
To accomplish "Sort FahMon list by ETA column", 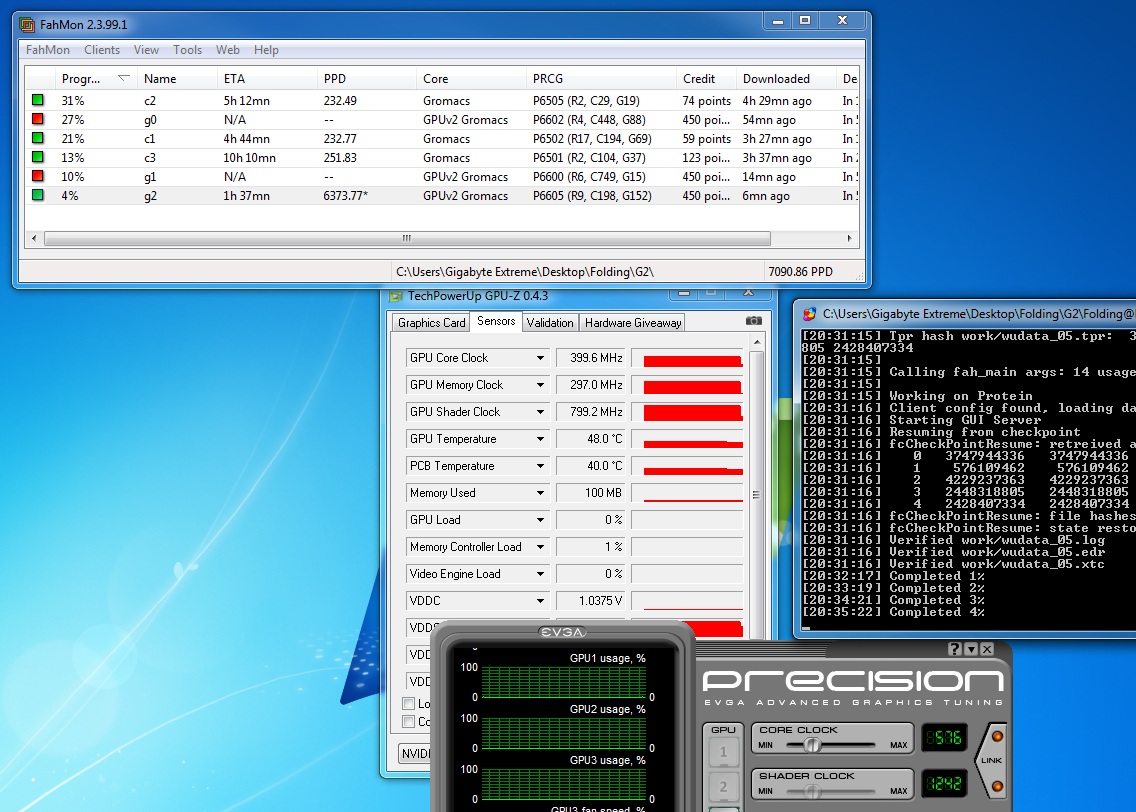I will click(267, 78).
